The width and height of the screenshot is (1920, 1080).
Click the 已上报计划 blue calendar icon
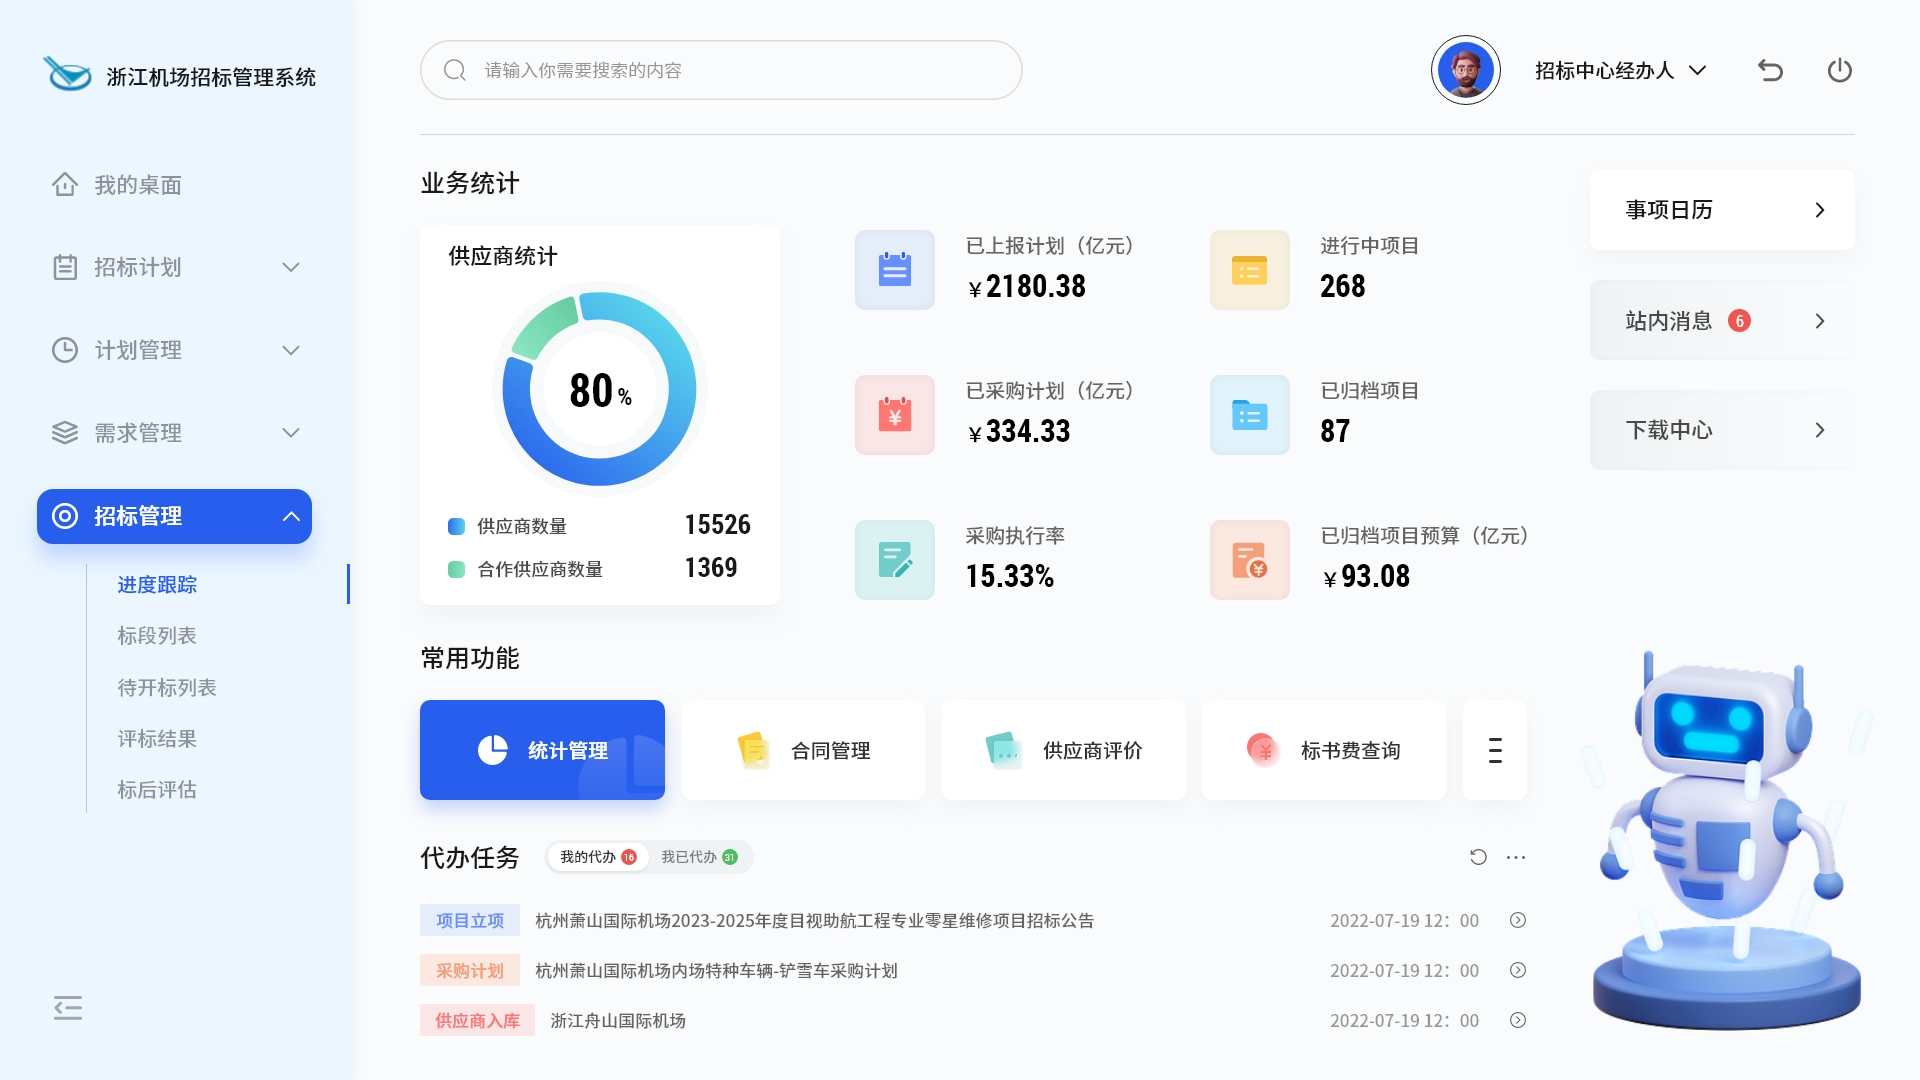tap(894, 270)
